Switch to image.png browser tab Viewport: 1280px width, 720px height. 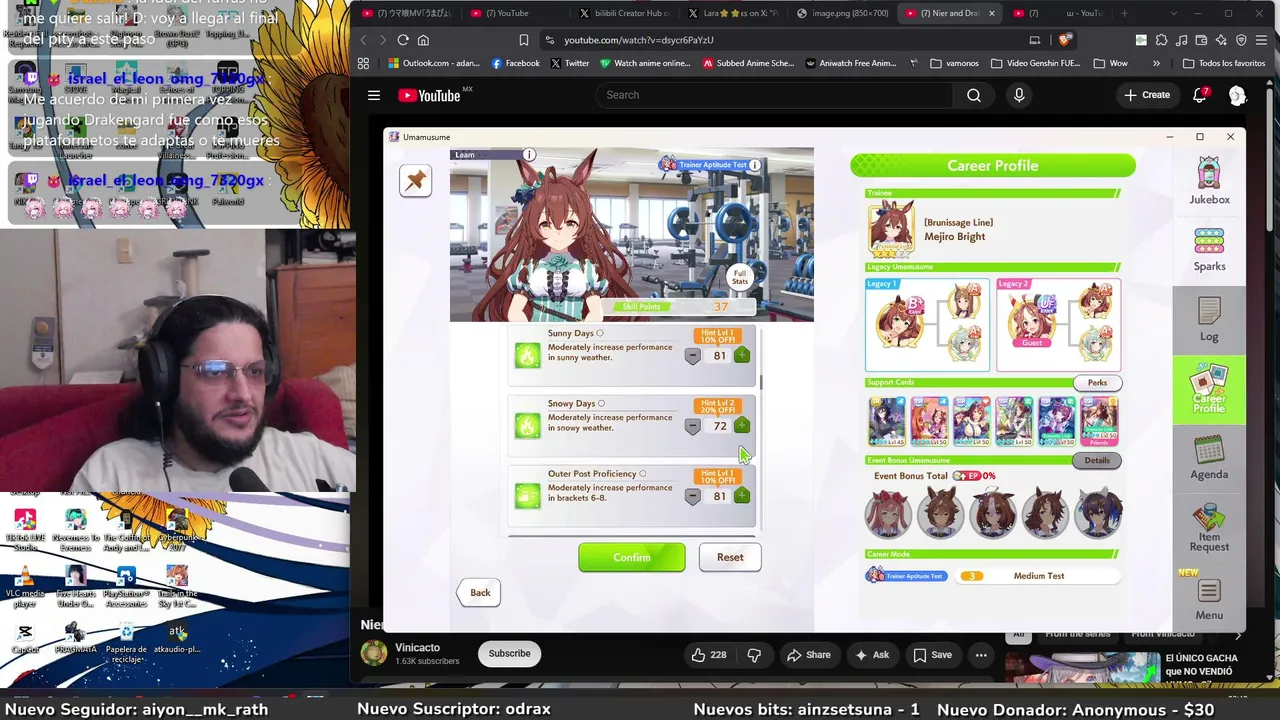tap(842, 13)
